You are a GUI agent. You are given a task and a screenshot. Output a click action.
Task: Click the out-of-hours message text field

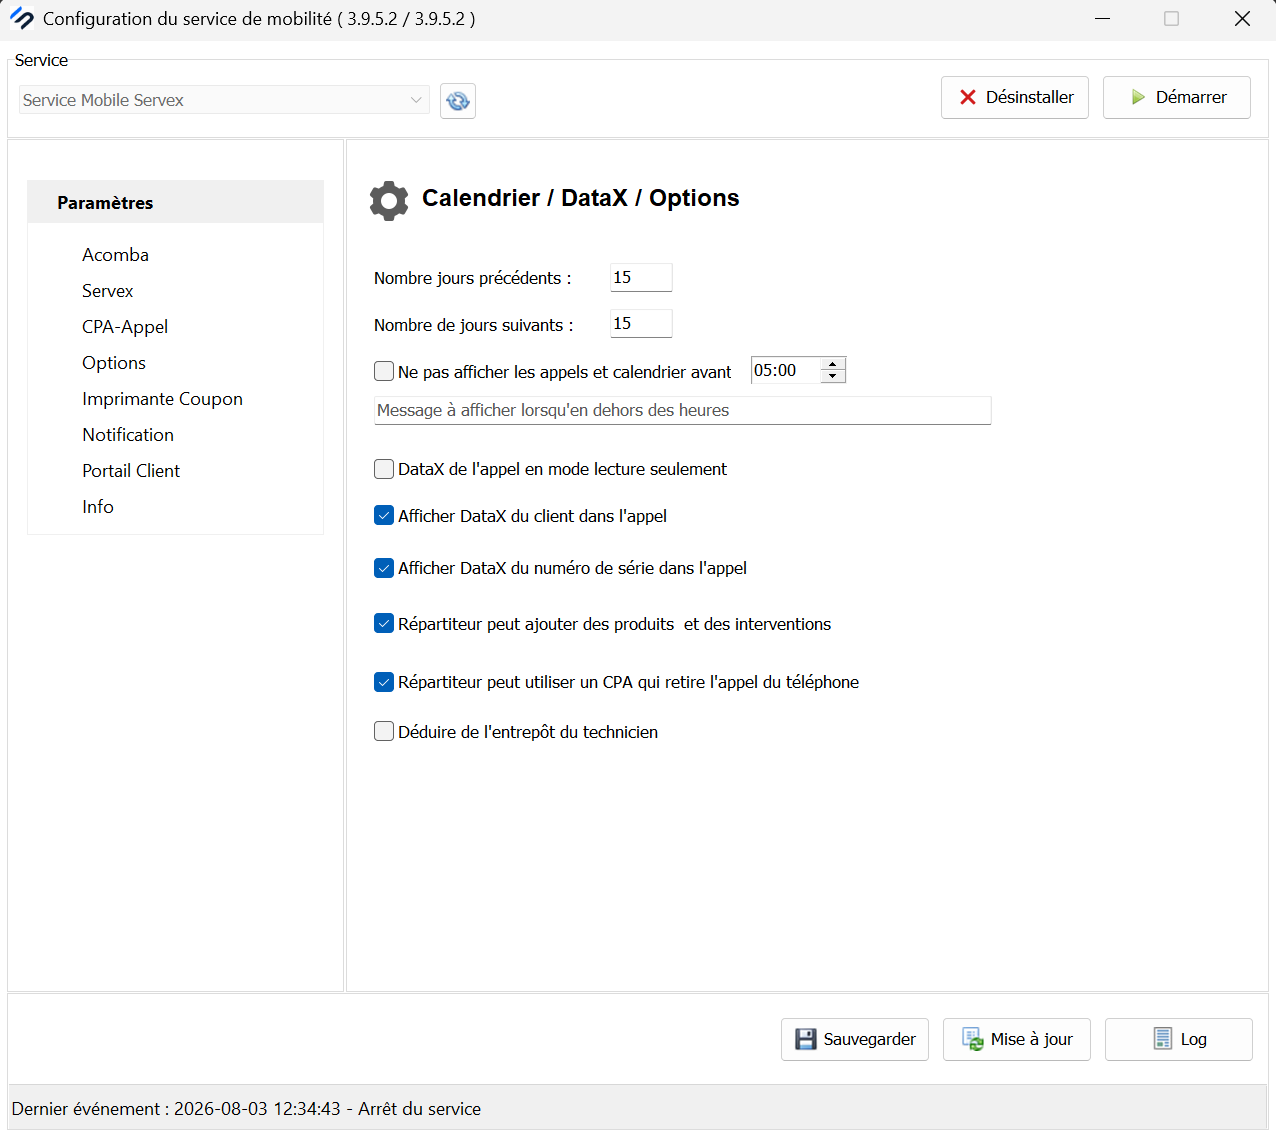pyautogui.click(x=682, y=410)
